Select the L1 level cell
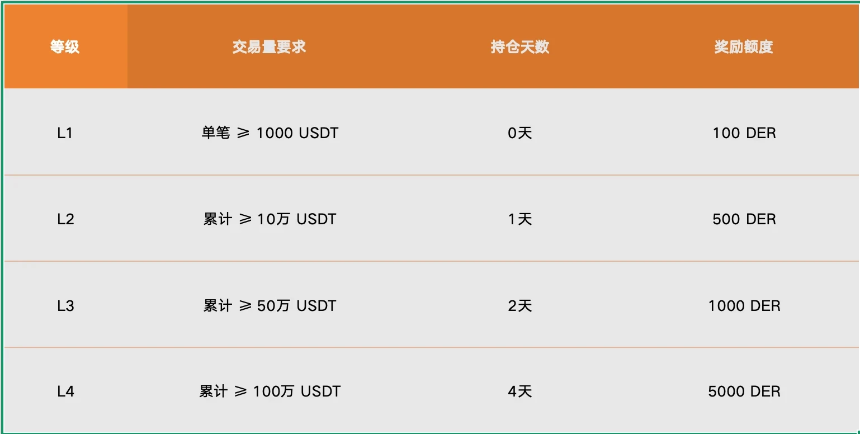The image size is (860, 434). (65, 133)
